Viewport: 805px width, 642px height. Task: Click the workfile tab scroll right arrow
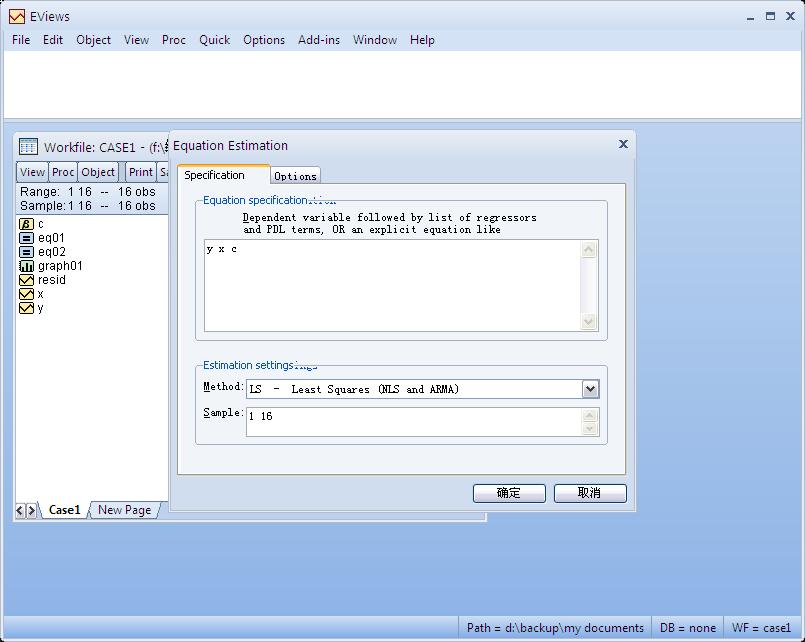pos(31,511)
